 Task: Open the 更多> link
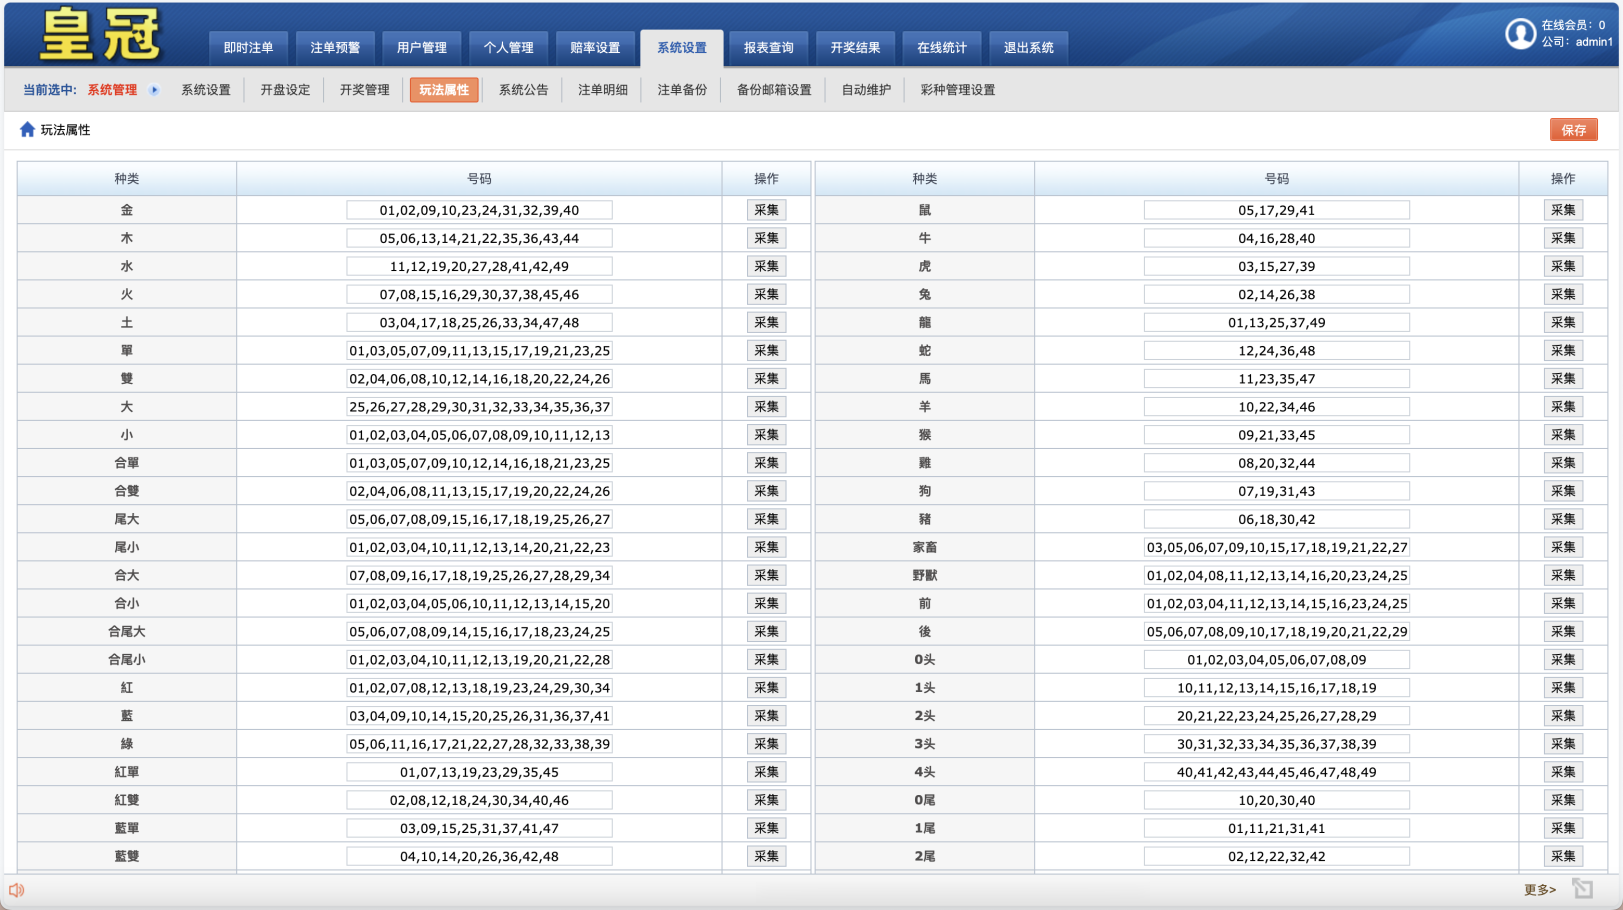click(x=1539, y=890)
